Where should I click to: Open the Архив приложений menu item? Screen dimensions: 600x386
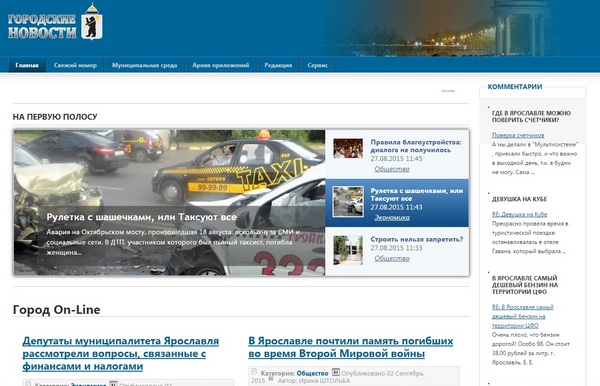[x=221, y=65]
